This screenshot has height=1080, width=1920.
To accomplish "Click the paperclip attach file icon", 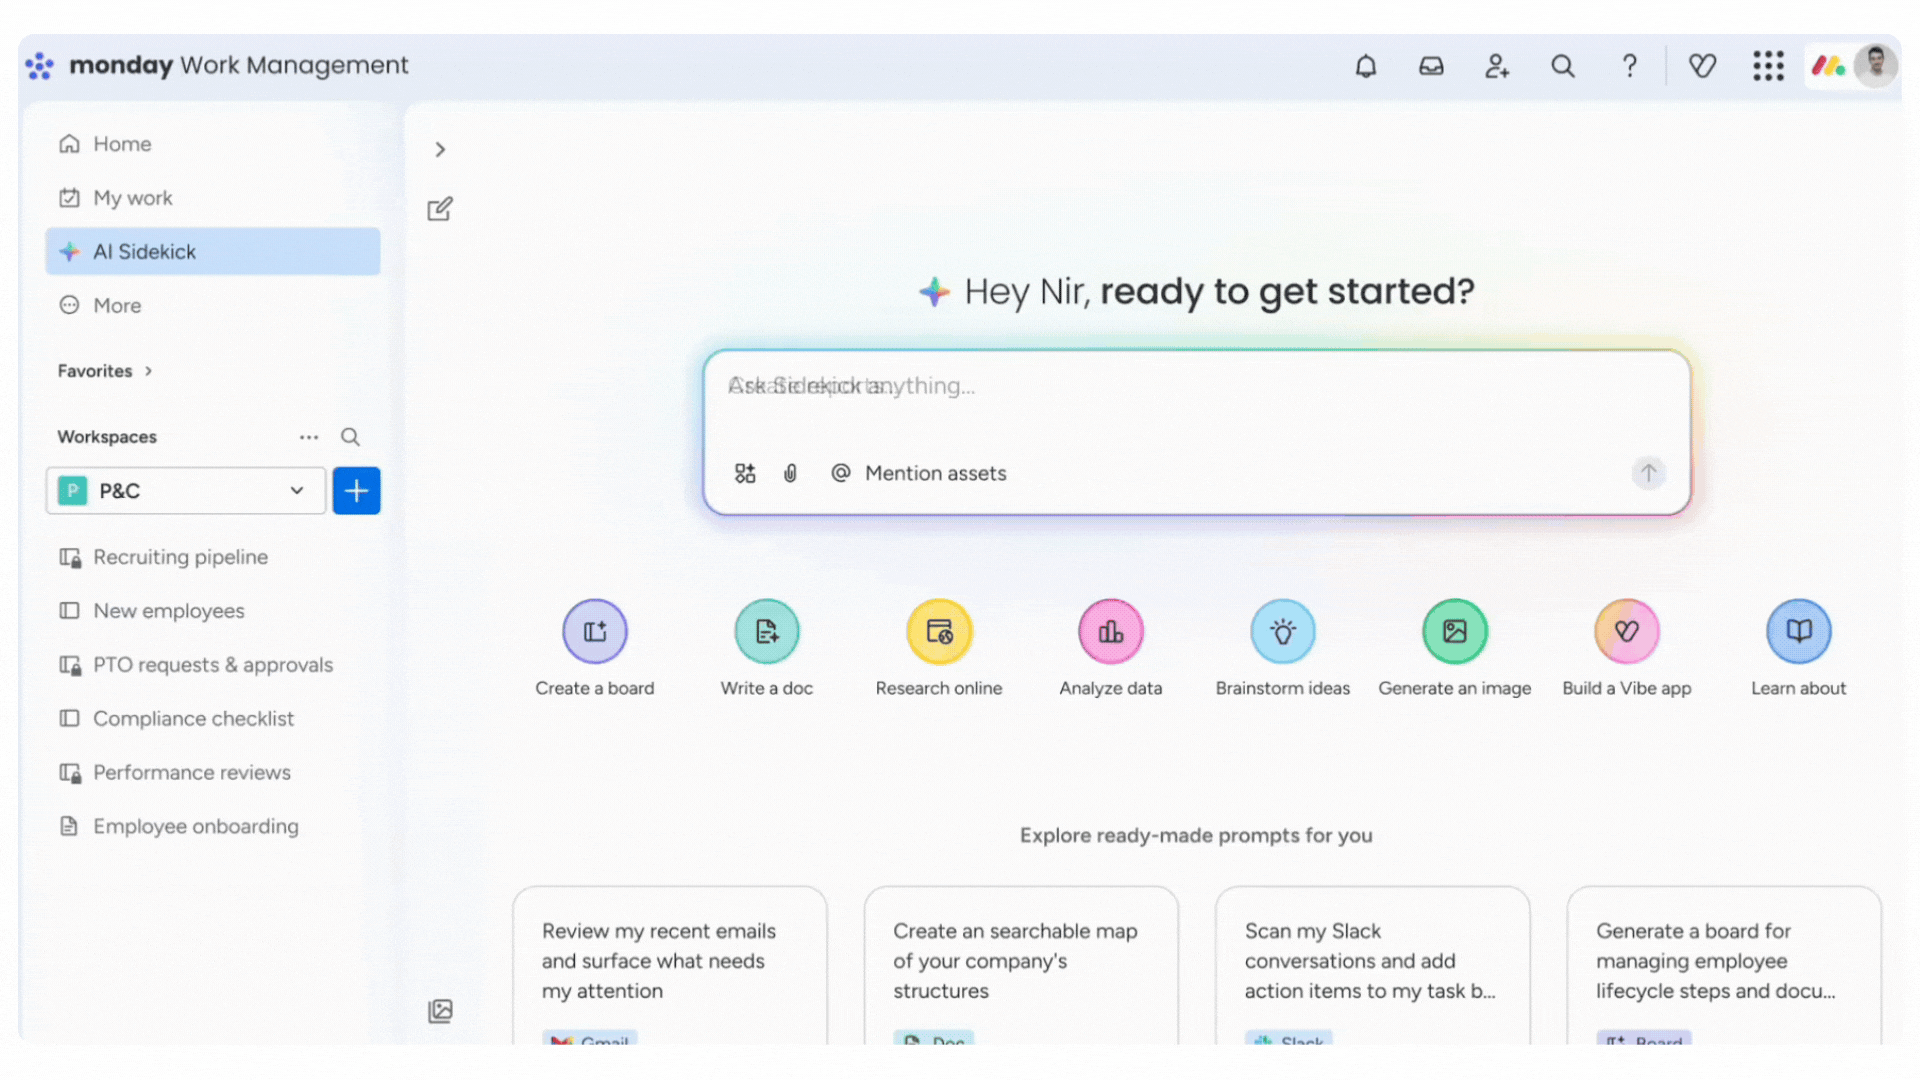I will 790,473.
